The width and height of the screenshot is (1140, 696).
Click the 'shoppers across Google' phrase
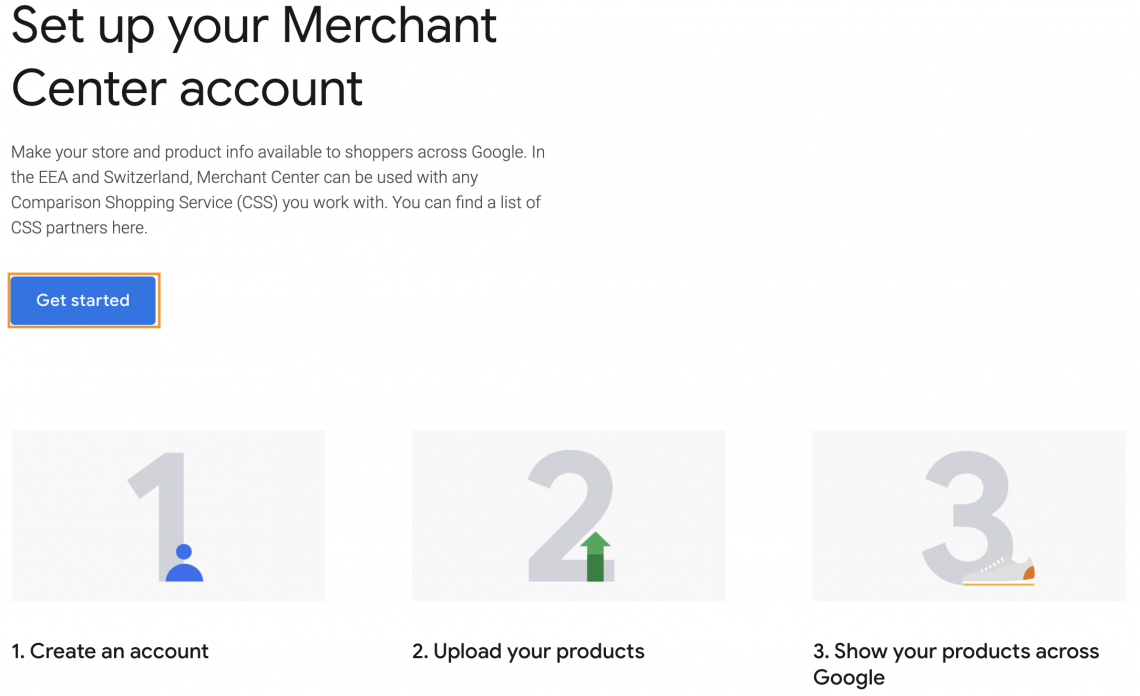coord(434,153)
